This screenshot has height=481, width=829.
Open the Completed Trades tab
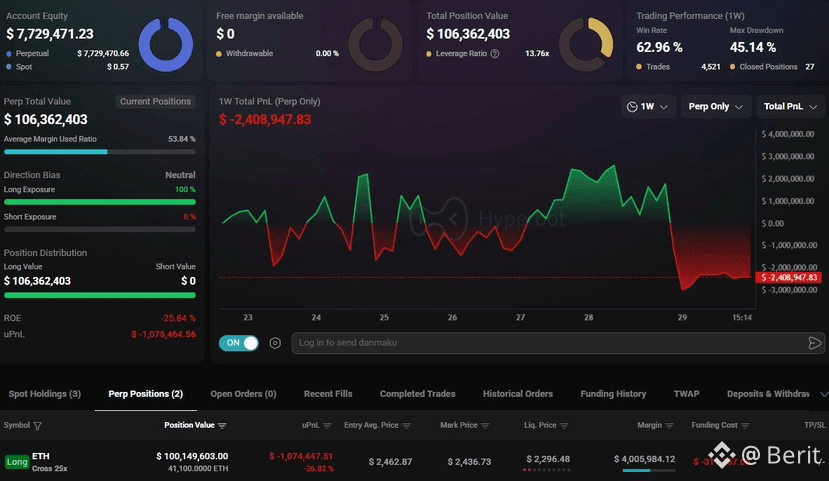coord(417,394)
